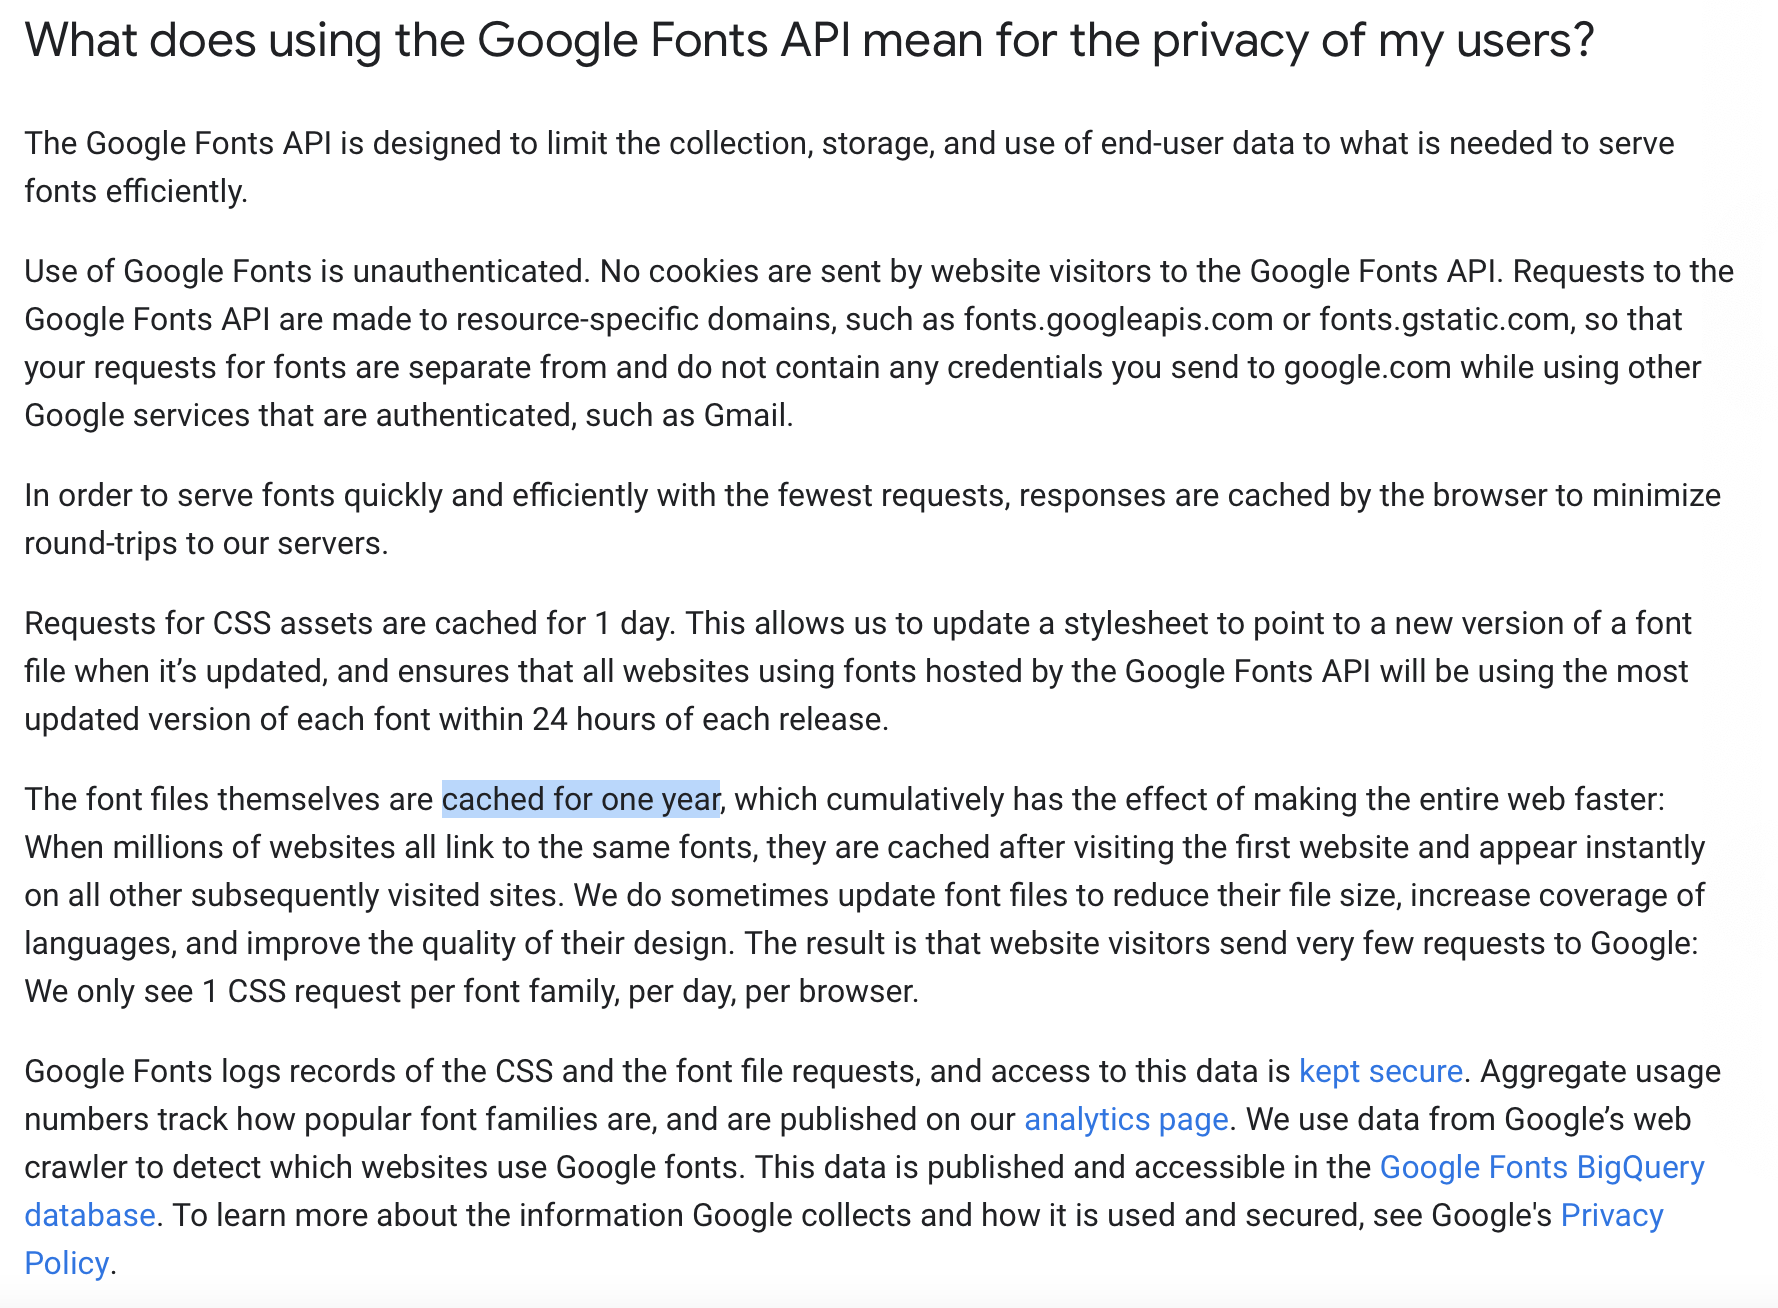1778x1308 pixels.
Task: Open the "analytics page" link
Action: point(1126,1119)
